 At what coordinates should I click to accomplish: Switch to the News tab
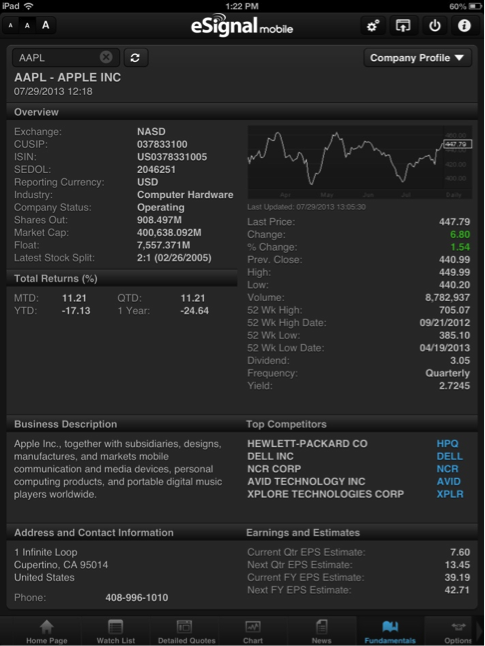[x=321, y=632]
